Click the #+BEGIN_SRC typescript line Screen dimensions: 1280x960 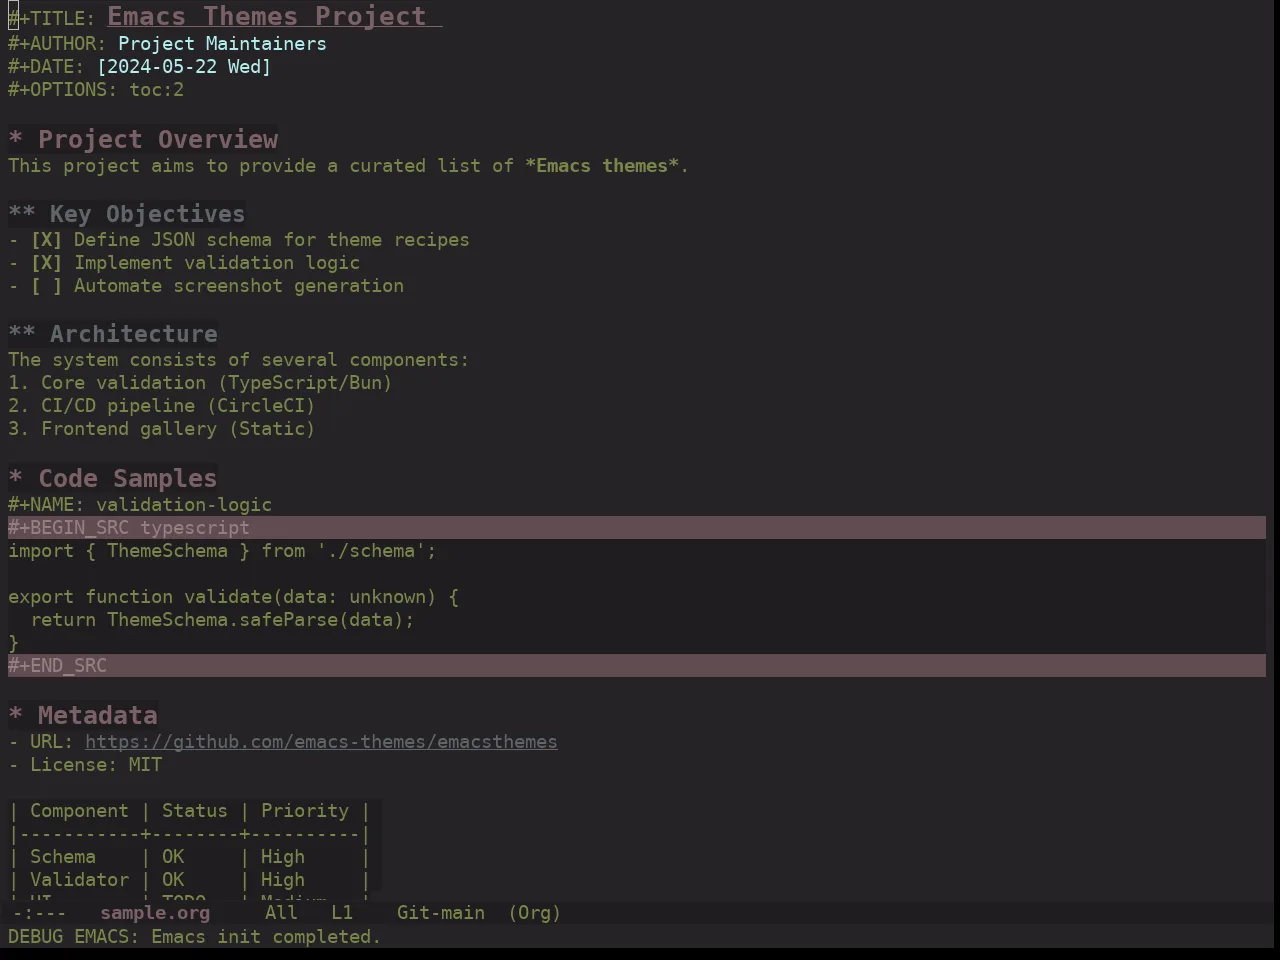point(637,528)
